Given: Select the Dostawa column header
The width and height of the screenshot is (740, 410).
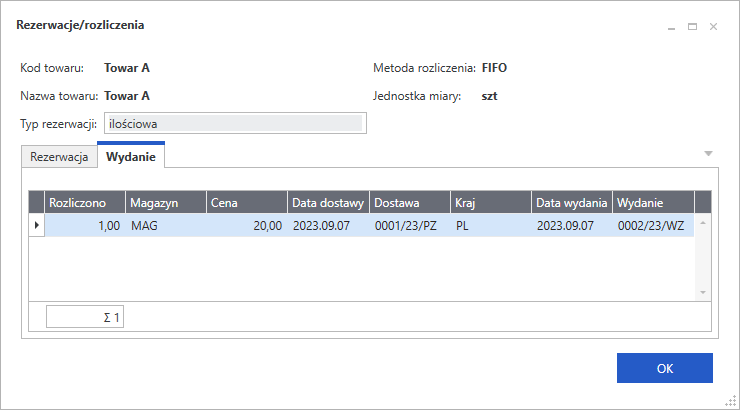Looking at the screenshot, I should coord(410,202).
